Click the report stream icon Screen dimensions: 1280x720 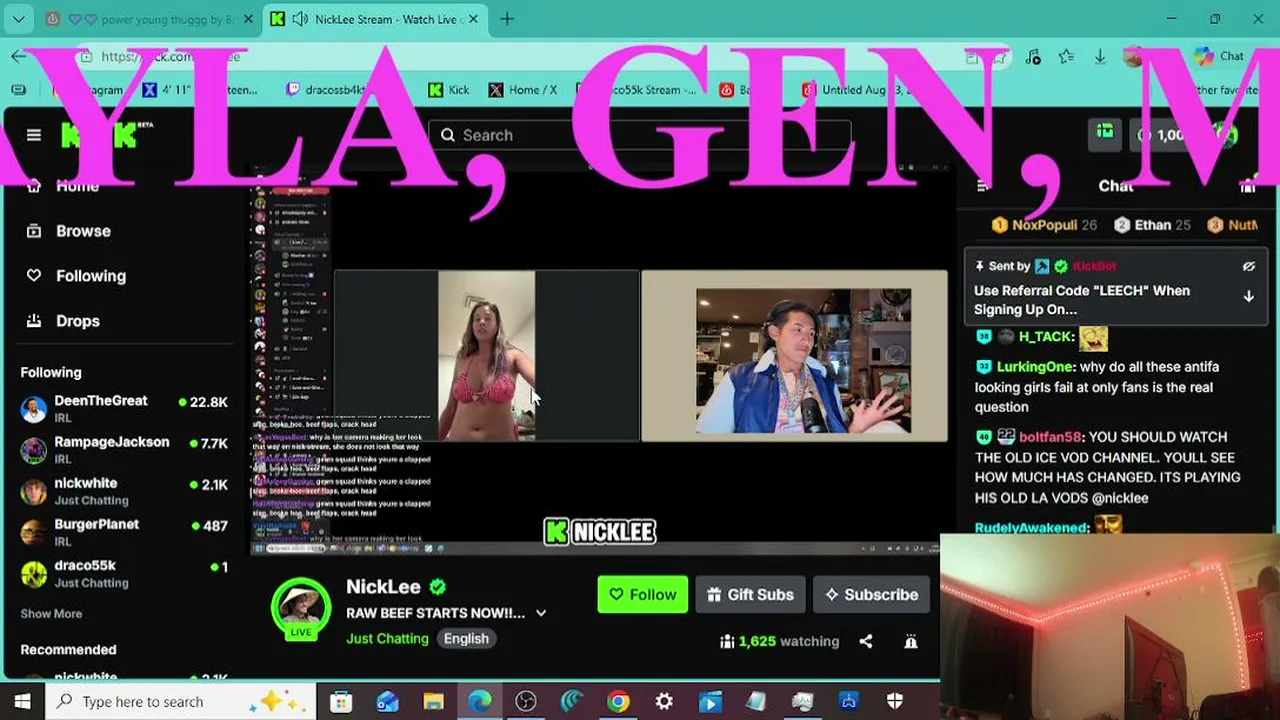(911, 641)
